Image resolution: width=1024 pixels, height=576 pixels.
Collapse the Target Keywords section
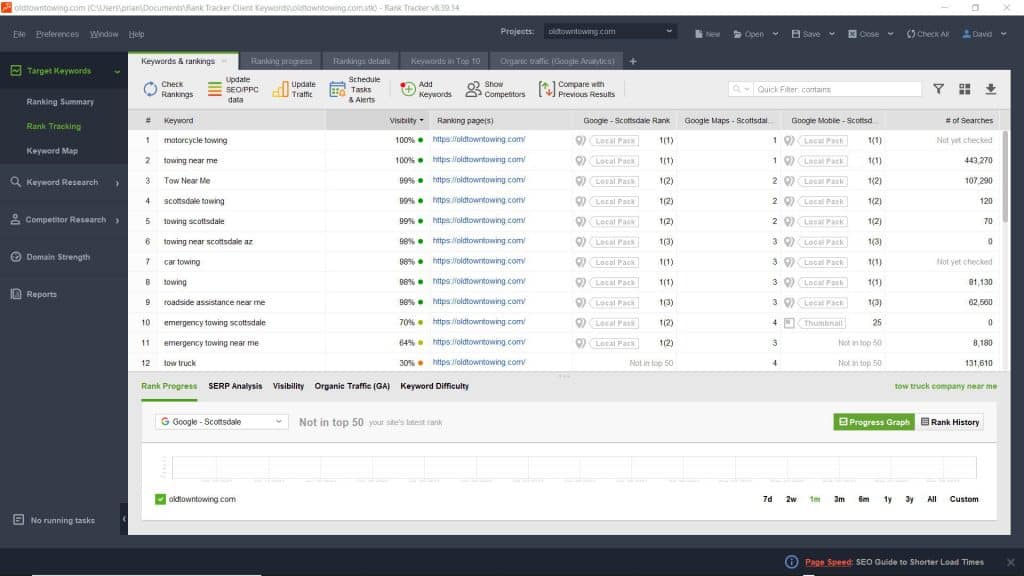point(117,71)
